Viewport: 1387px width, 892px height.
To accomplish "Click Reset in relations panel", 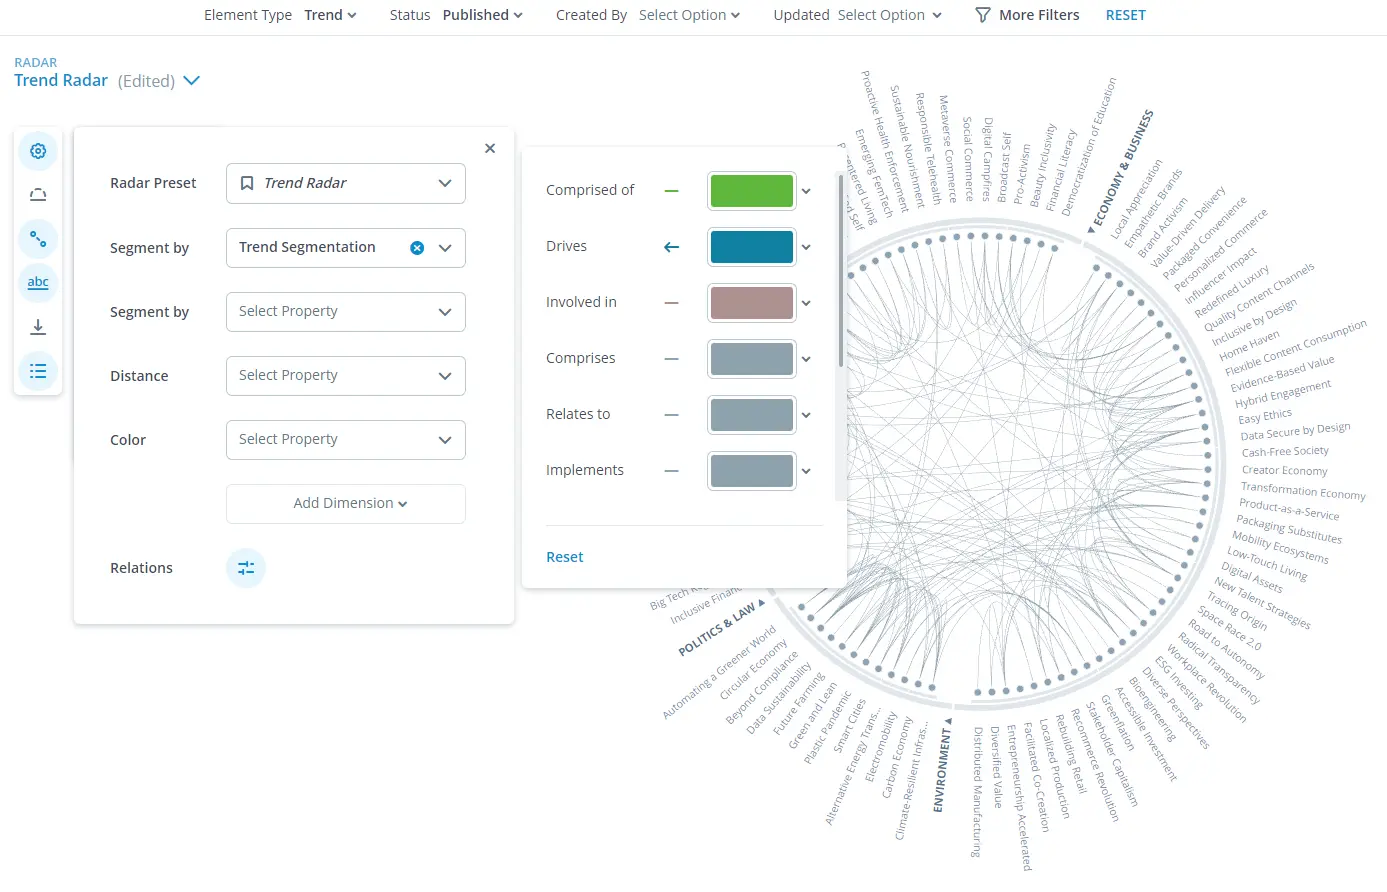I will pyautogui.click(x=565, y=557).
